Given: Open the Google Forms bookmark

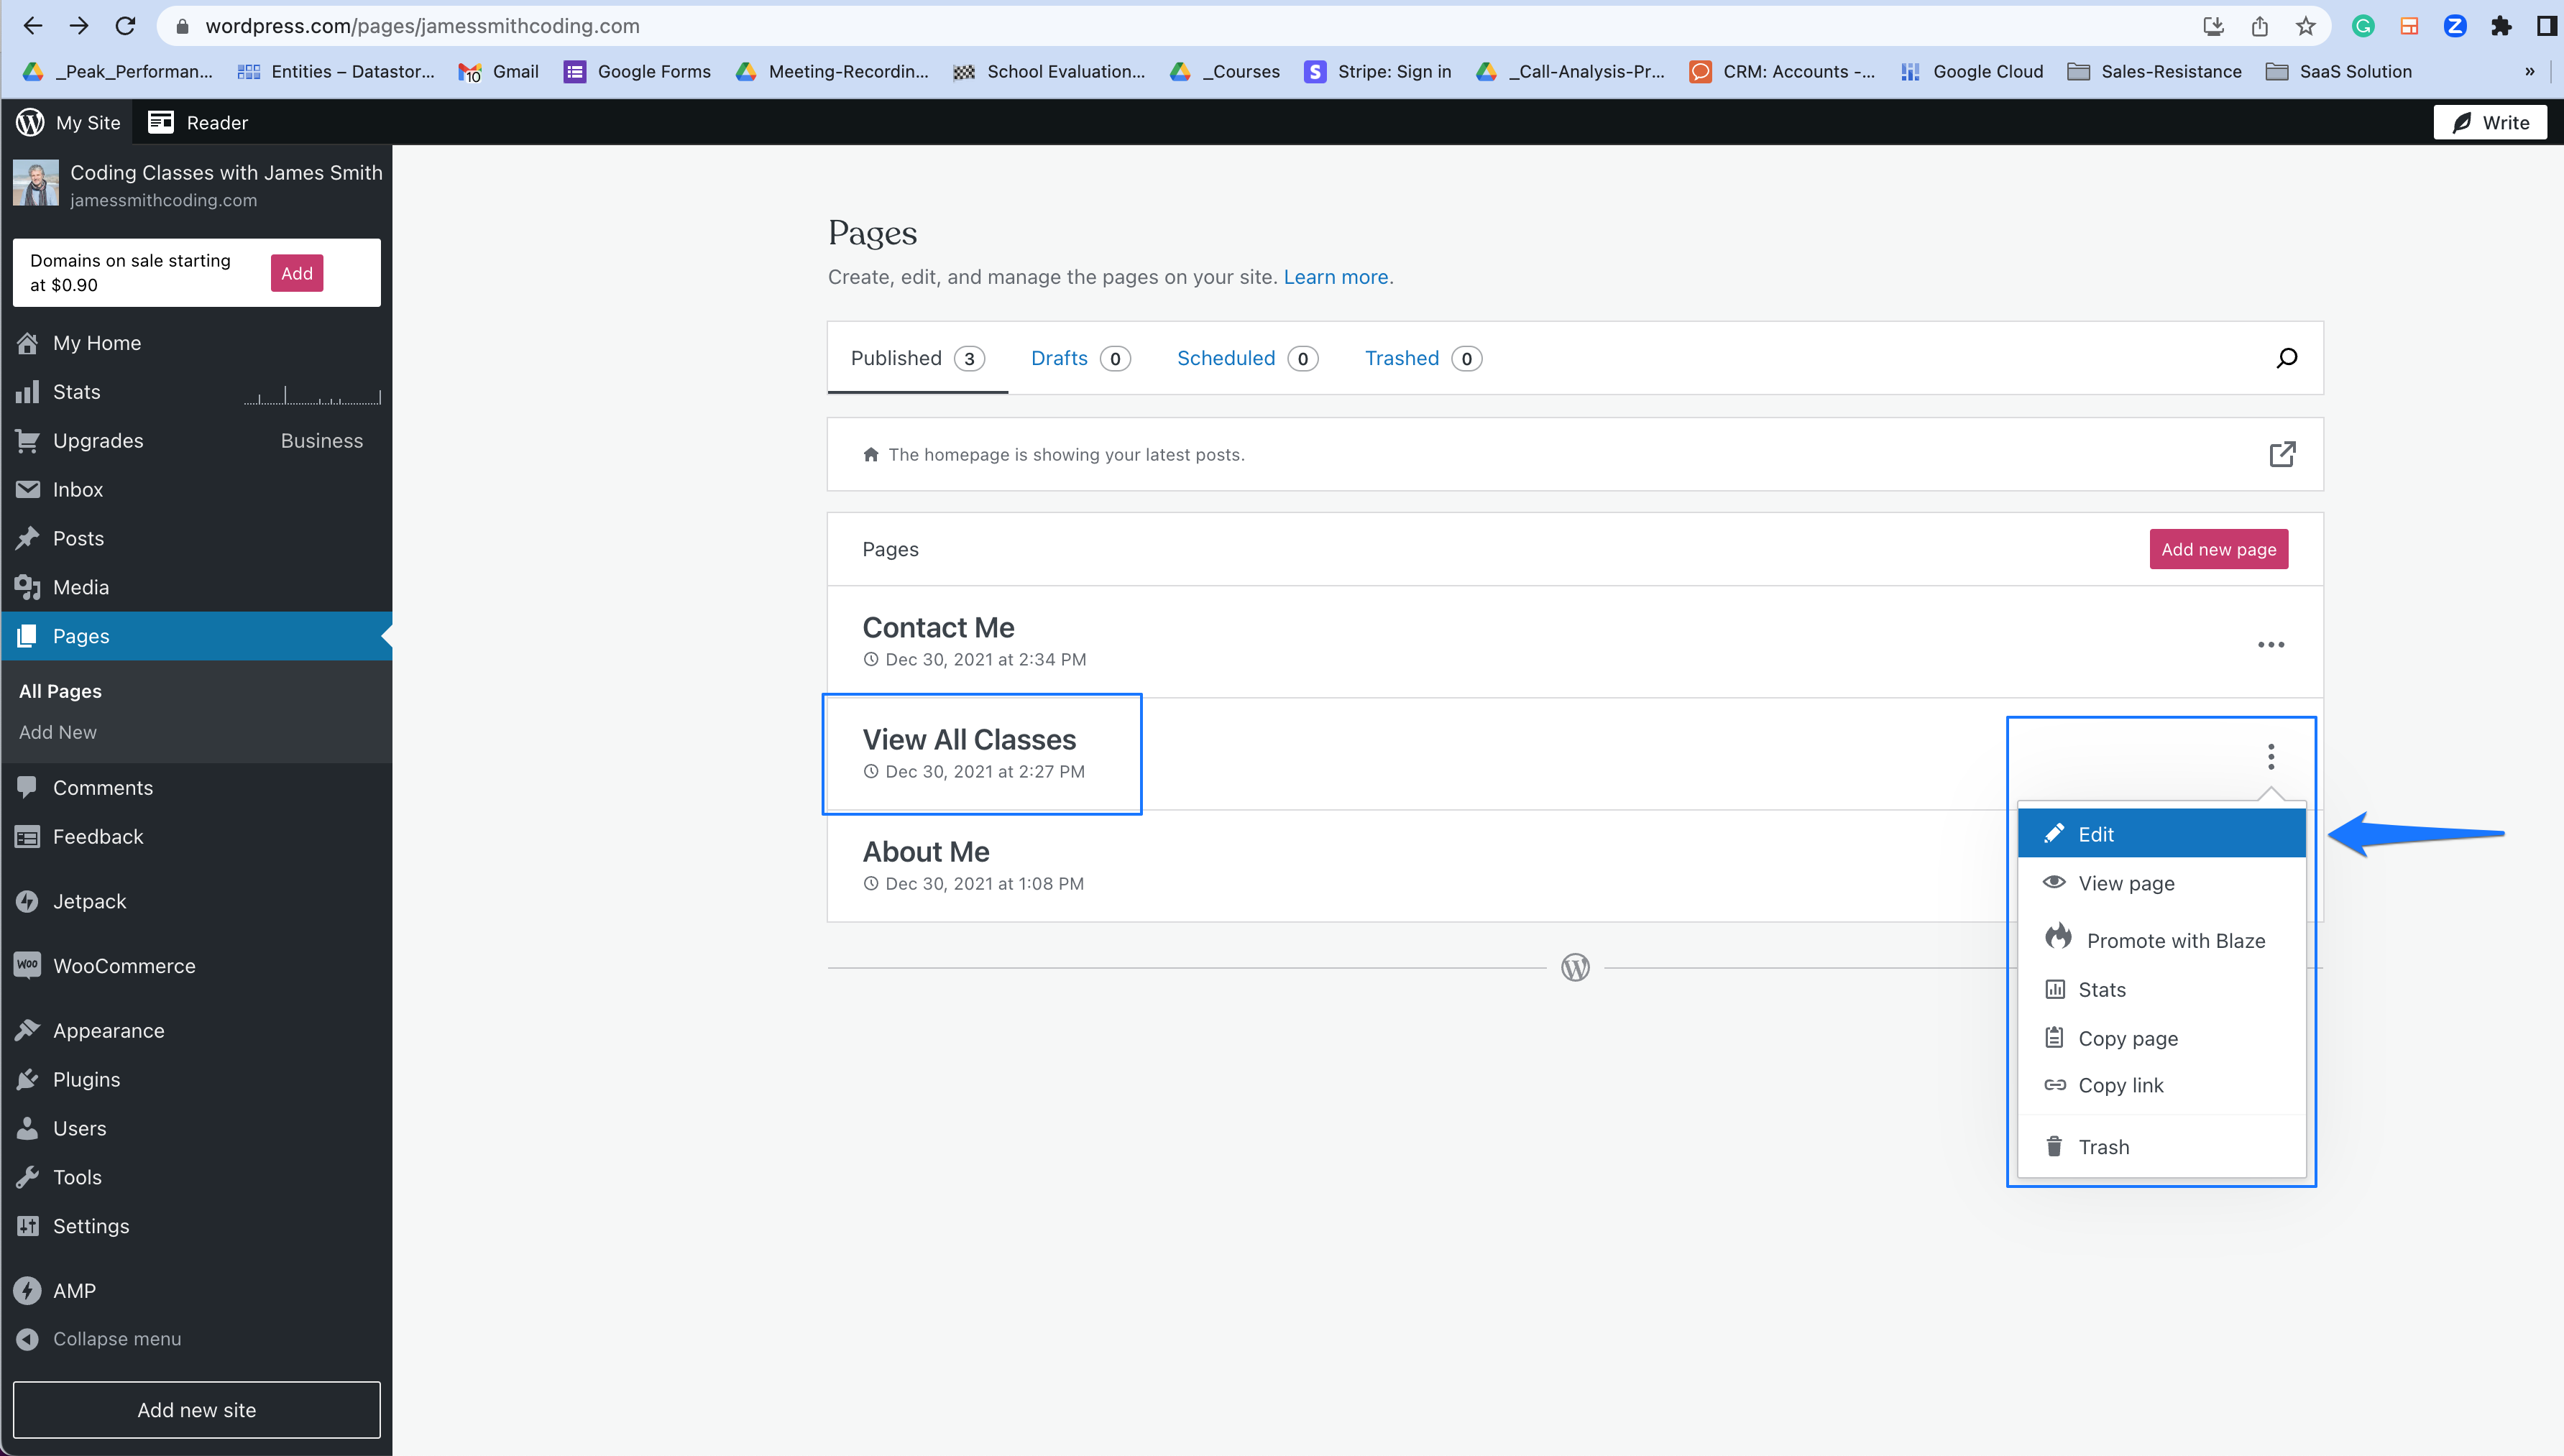Looking at the screenshot, I should click(x=638, y=71).
